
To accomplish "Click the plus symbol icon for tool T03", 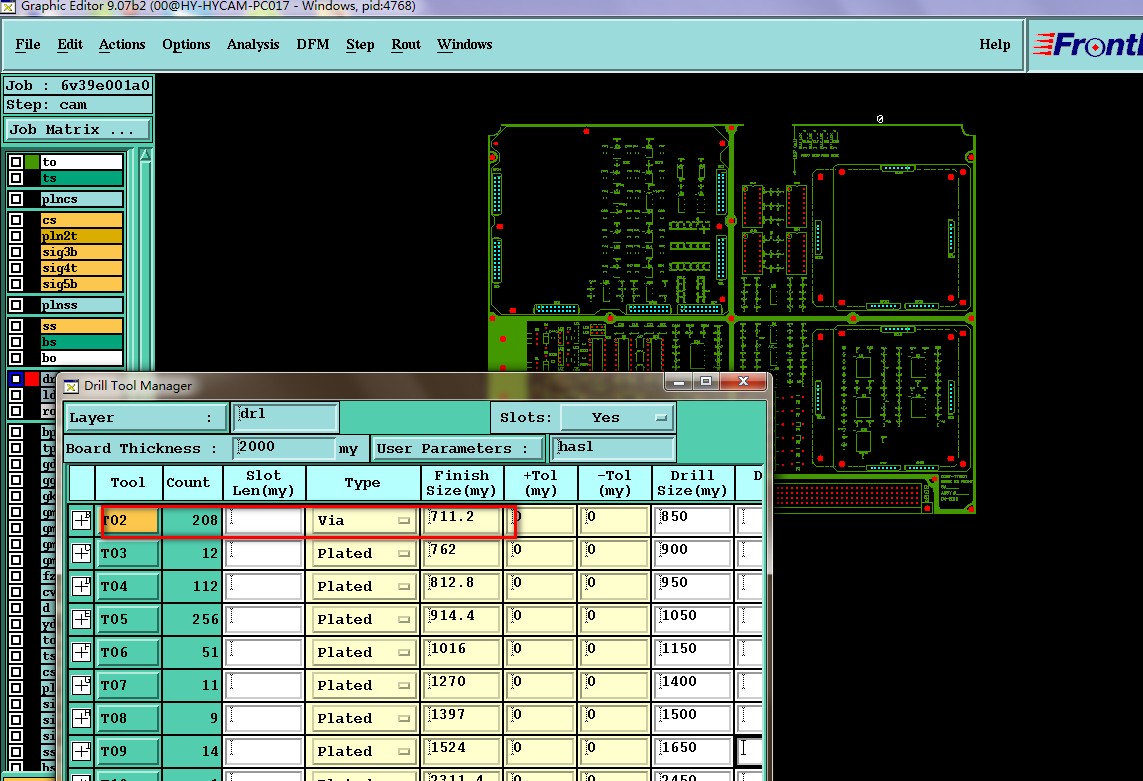I will (82, 554).
